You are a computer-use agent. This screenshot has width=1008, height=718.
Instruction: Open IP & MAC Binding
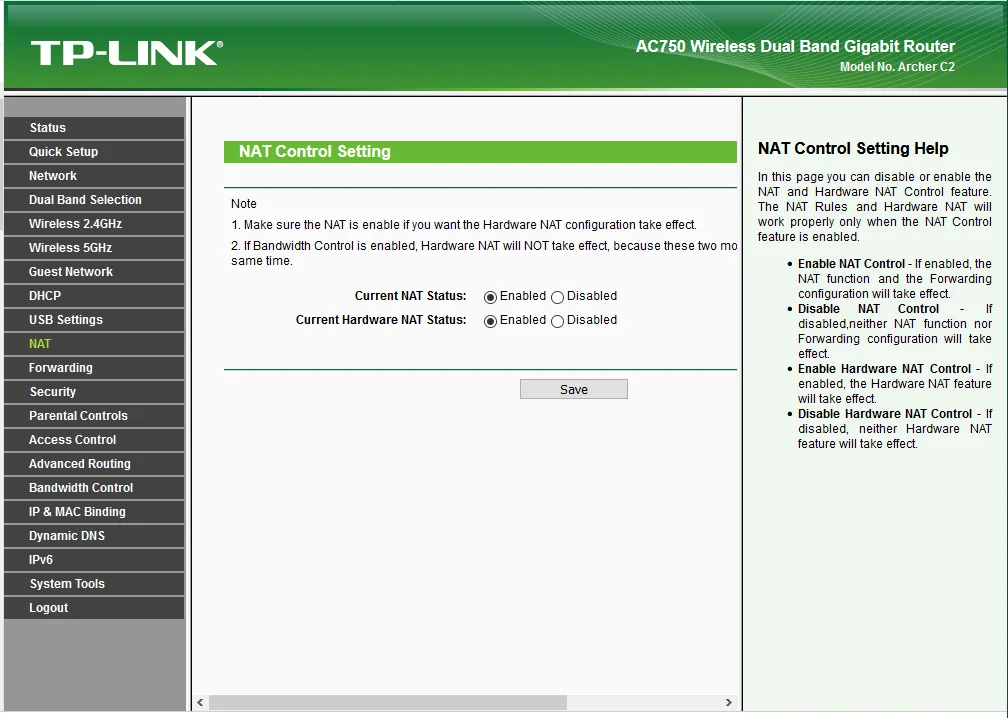point(94,512)
